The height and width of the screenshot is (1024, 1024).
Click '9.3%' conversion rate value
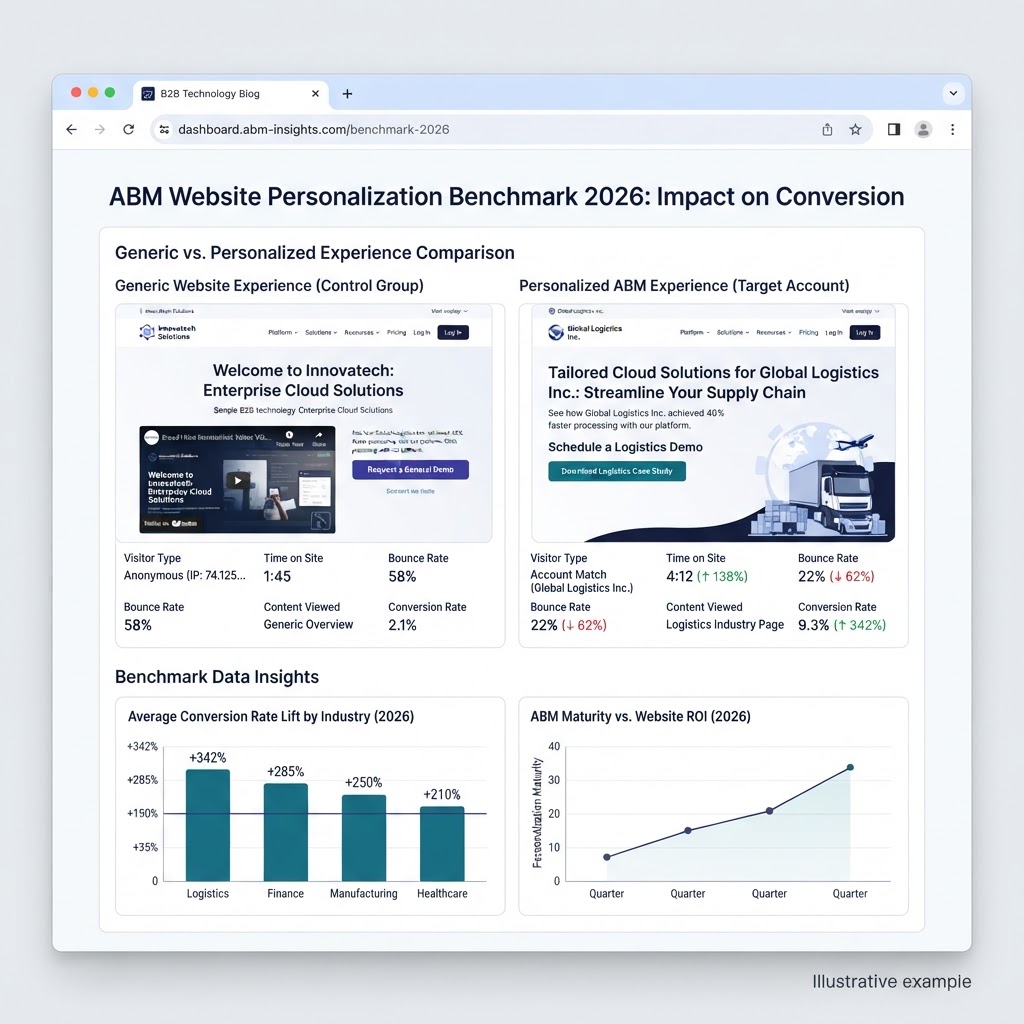coord(814,625)
